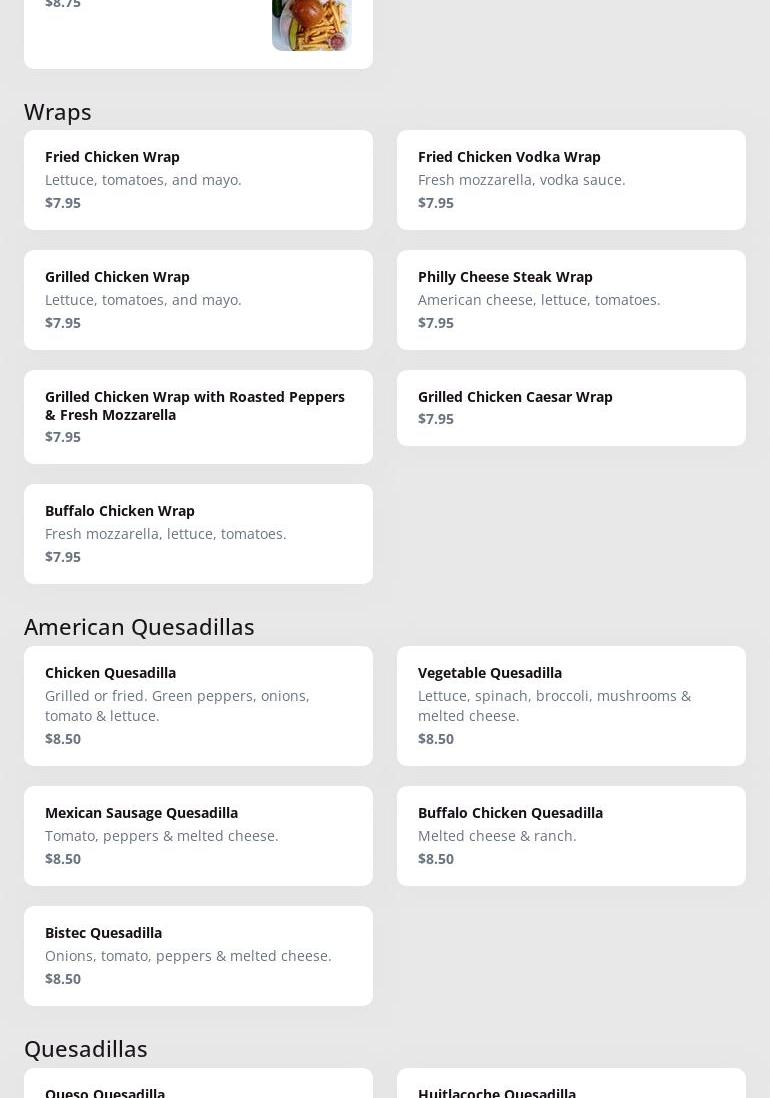Choose the Mexican Sausage Quesadilla

(x=198, y=836)
